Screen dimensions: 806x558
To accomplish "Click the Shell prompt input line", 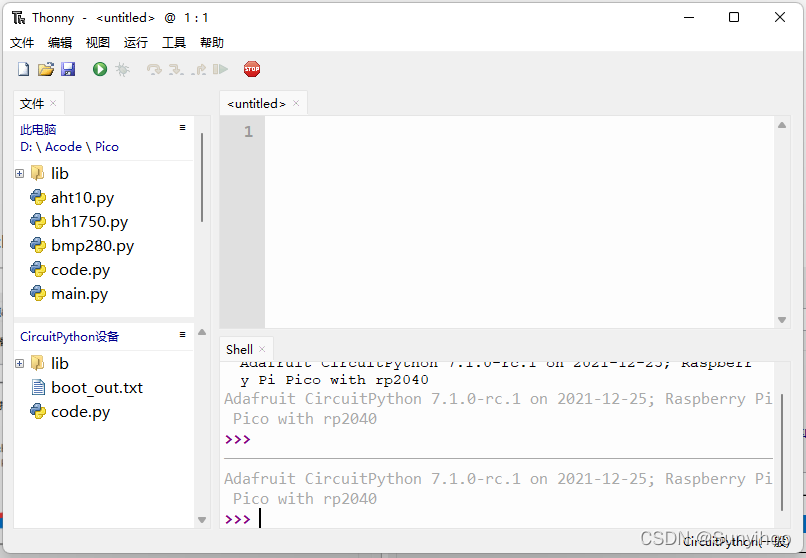I will tap(499, 519).
